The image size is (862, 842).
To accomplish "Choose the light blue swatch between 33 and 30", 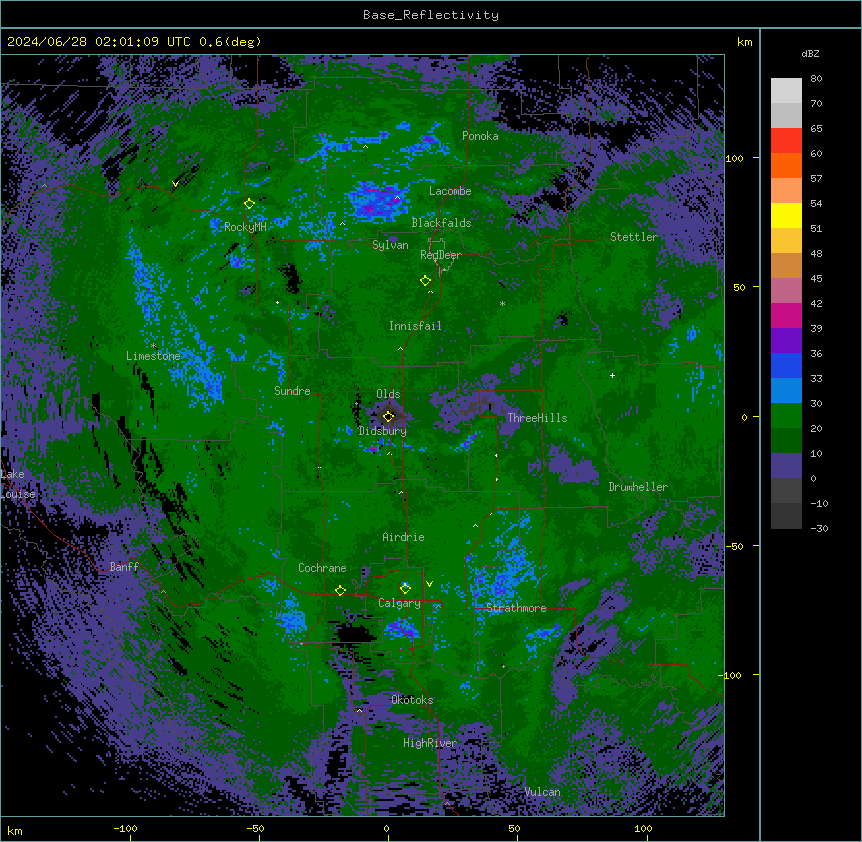I will (786, 391).
